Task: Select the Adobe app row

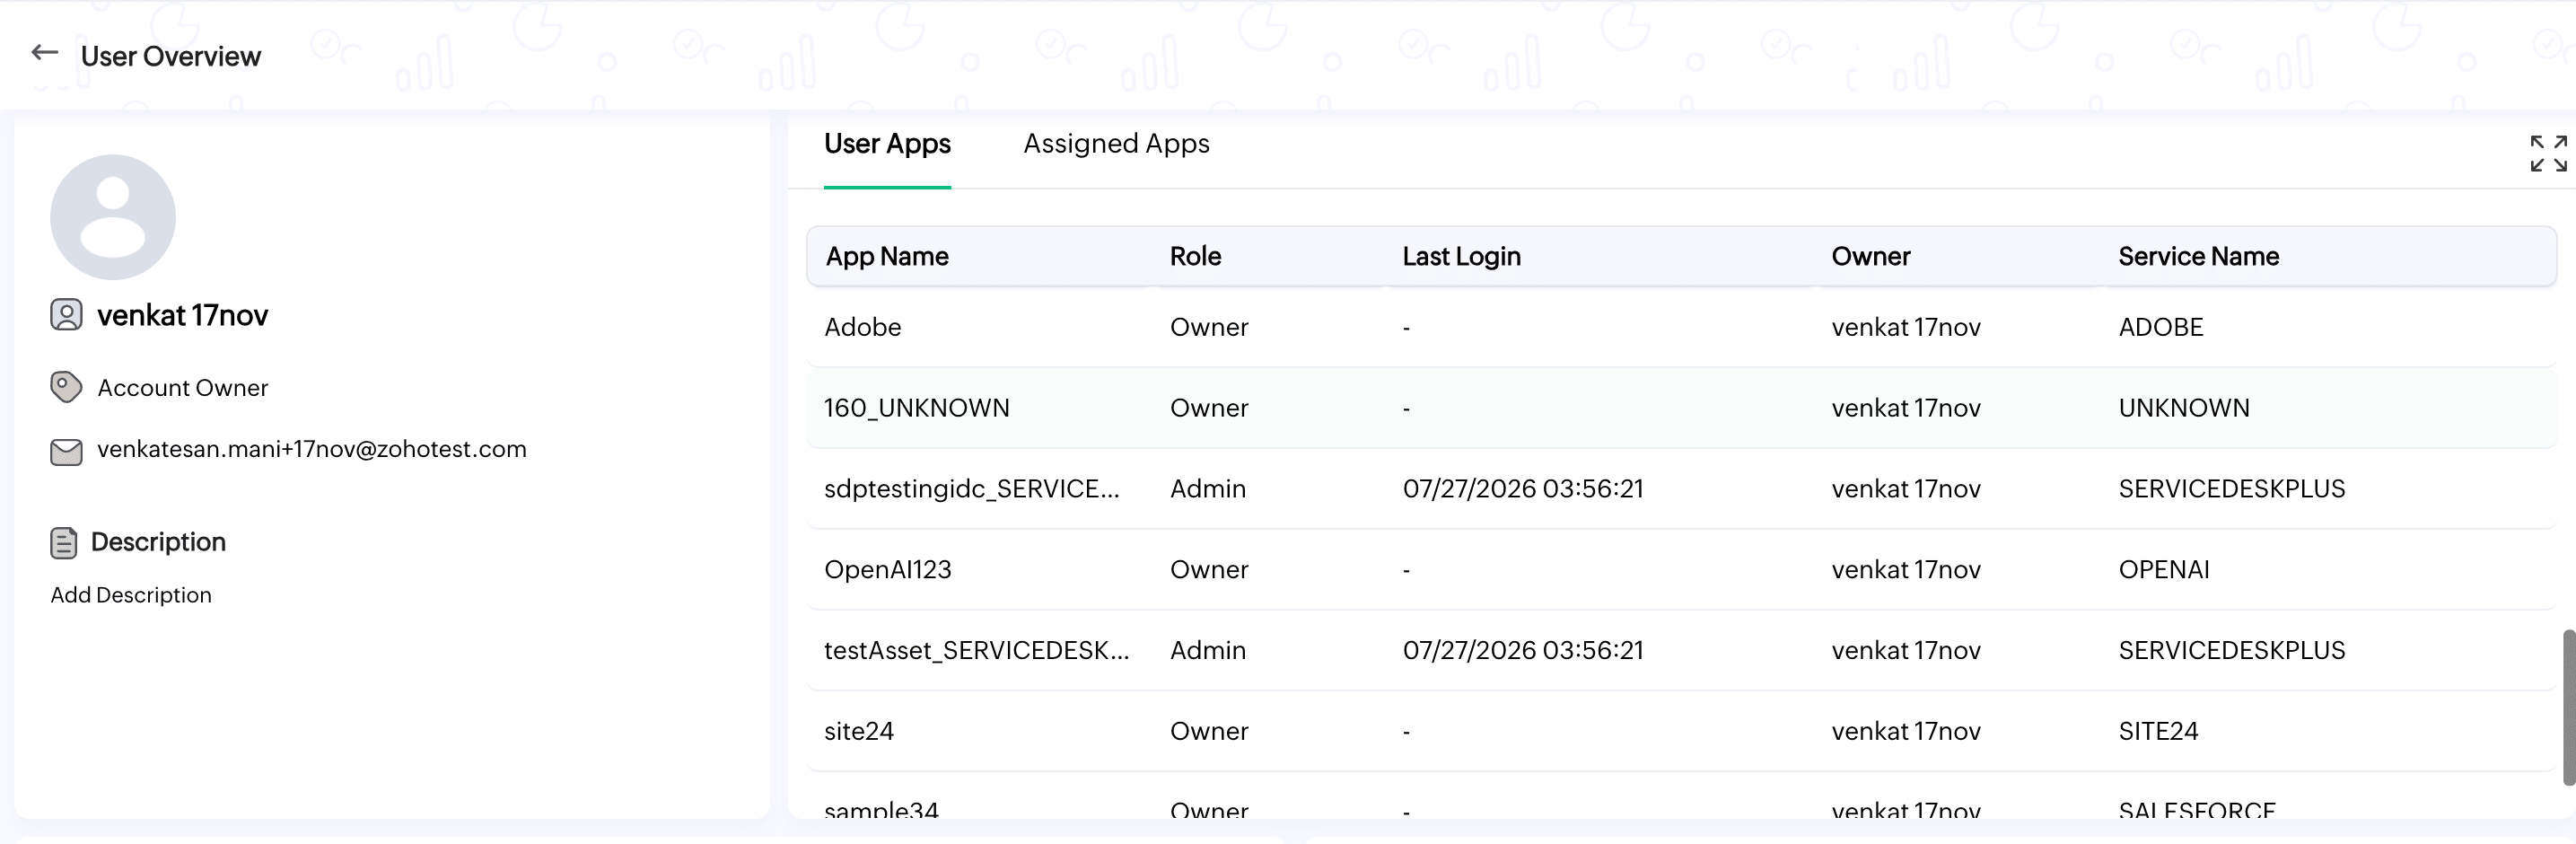Action: pos(1681,327)
